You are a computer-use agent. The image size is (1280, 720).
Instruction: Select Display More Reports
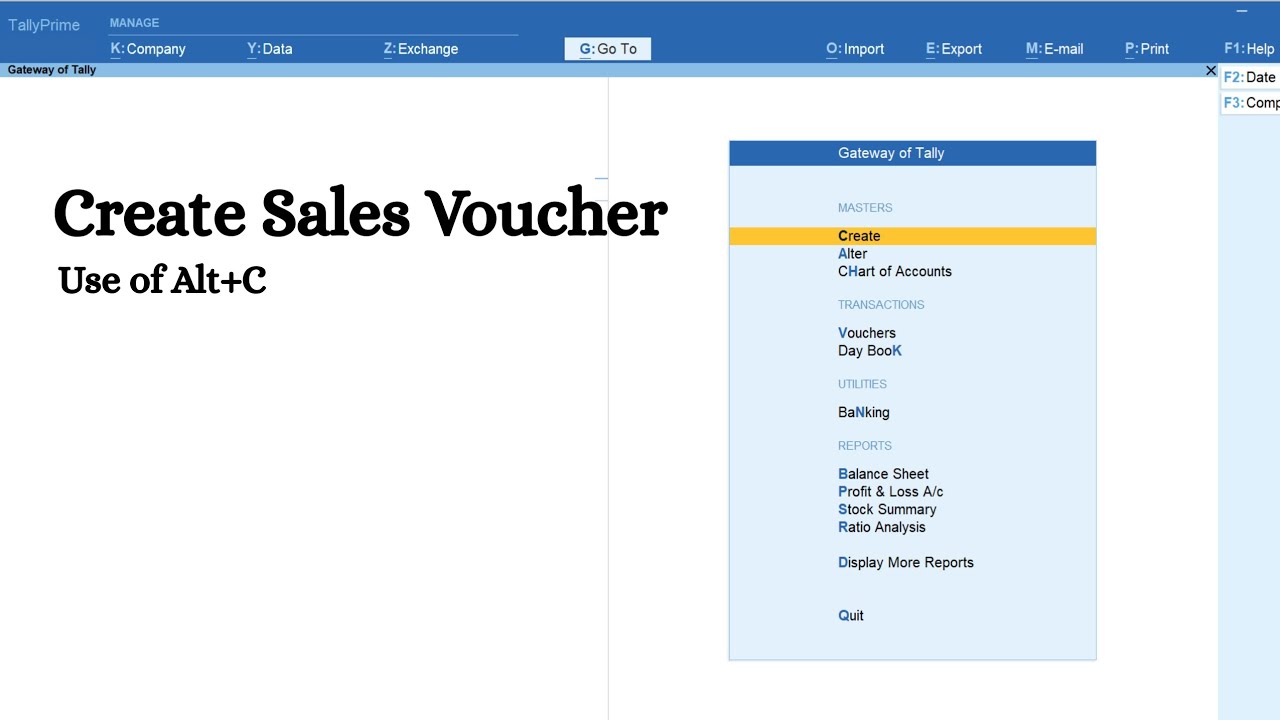point(906,563)
